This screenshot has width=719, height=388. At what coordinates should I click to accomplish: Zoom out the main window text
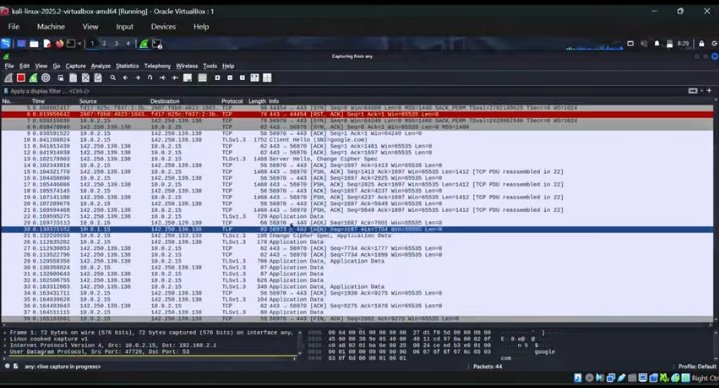click(x=230, y=78)
